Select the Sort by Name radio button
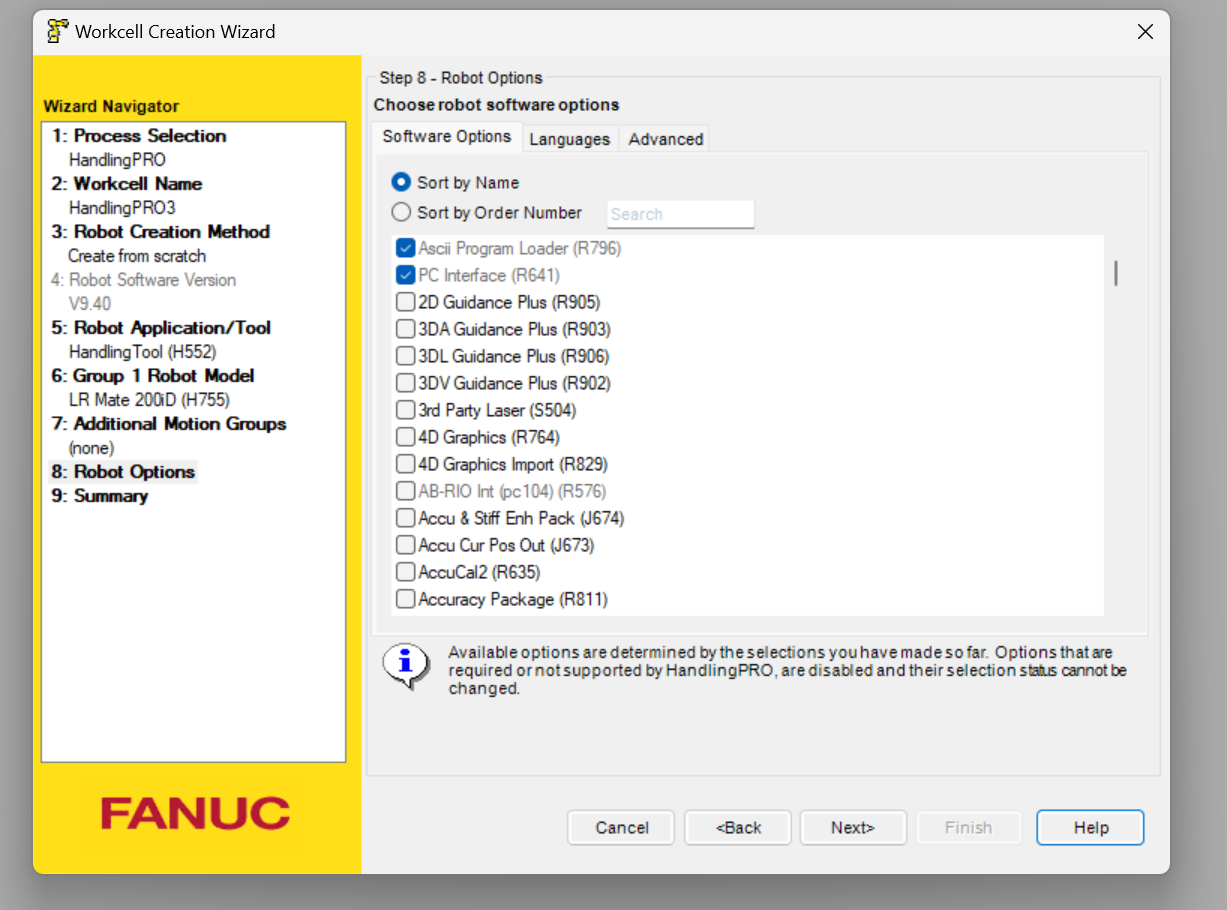 tap(401, 182)
